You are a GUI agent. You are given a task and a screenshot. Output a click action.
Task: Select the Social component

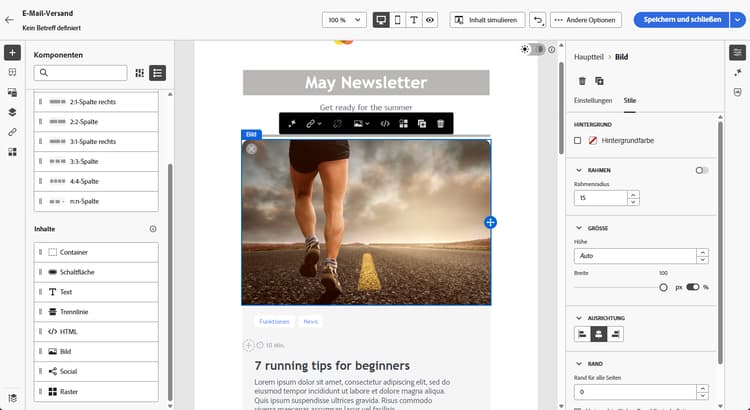pos(96,371)
